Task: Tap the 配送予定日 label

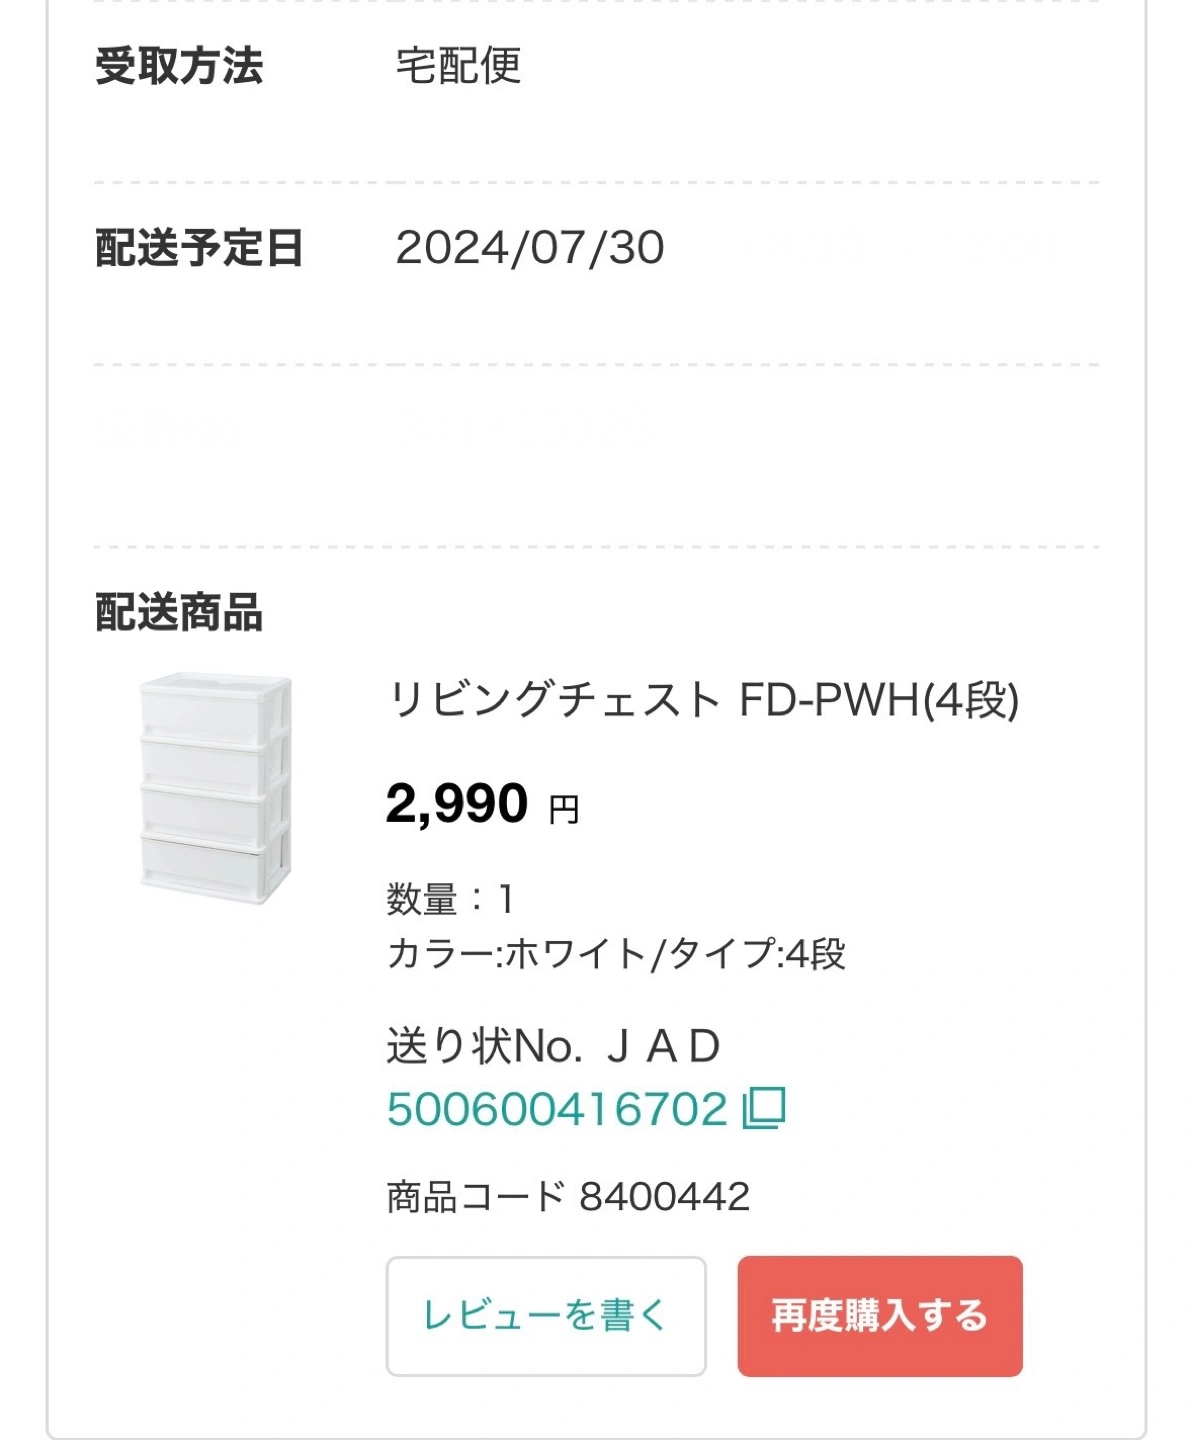Action: coord(199,248)
